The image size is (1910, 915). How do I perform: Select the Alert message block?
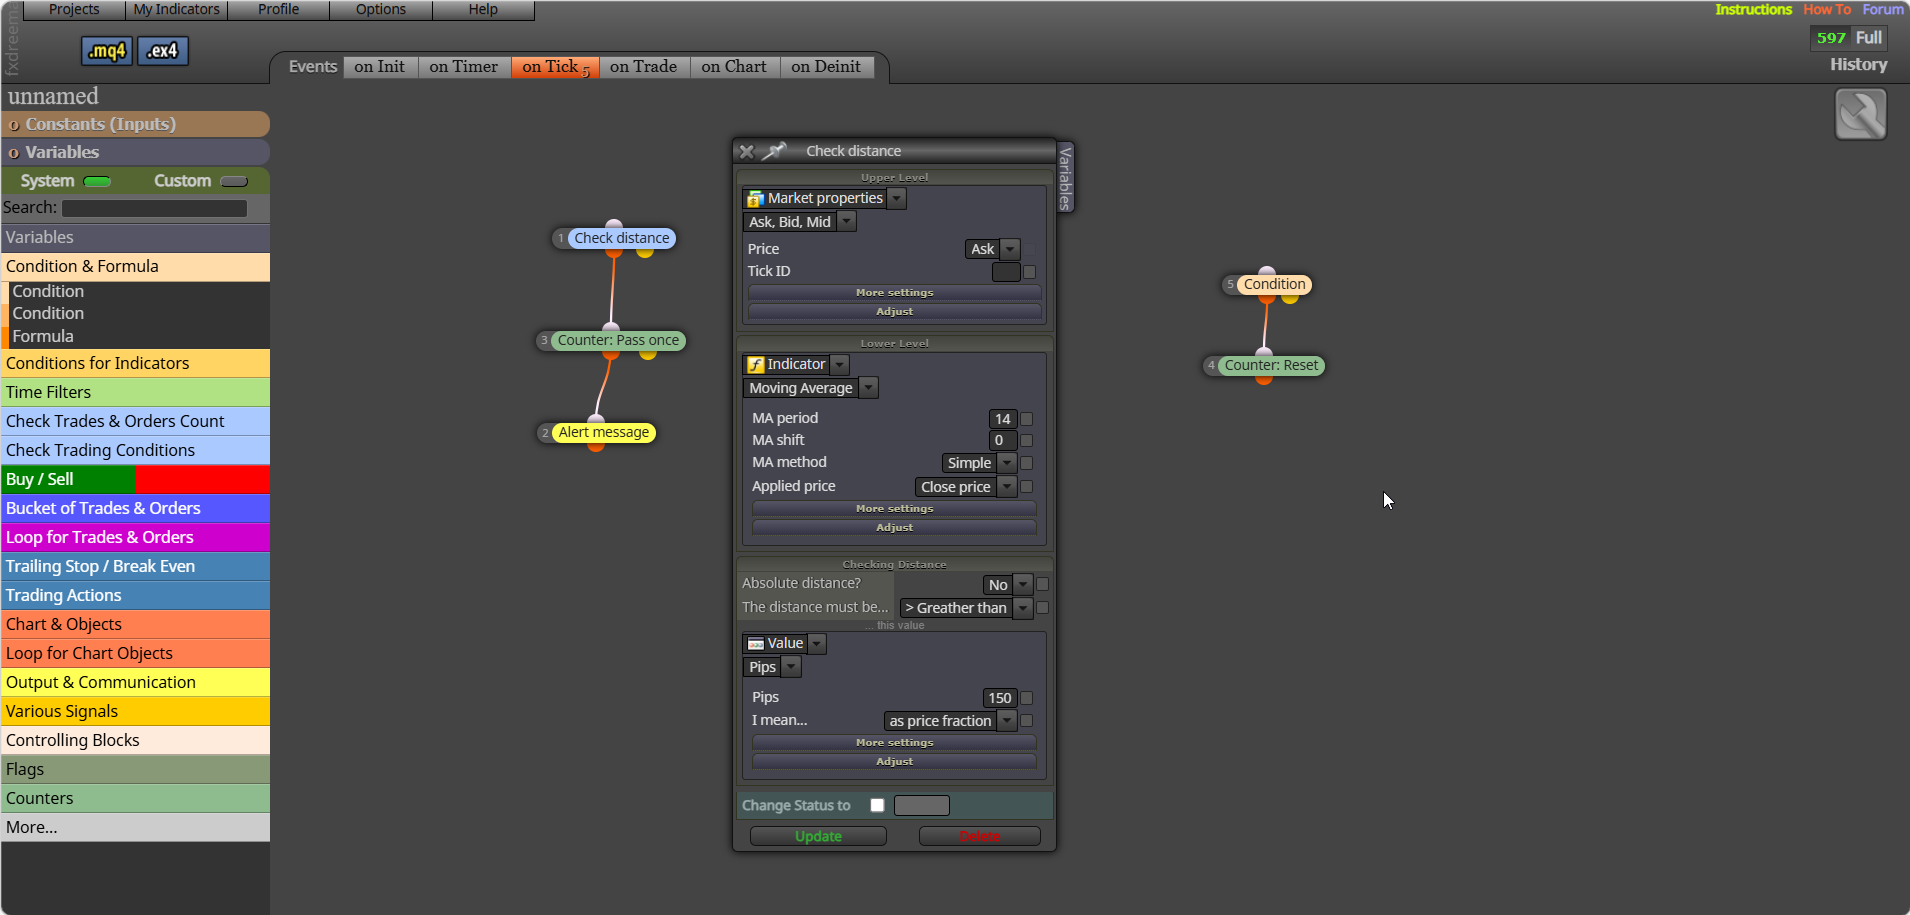point(603,432)
